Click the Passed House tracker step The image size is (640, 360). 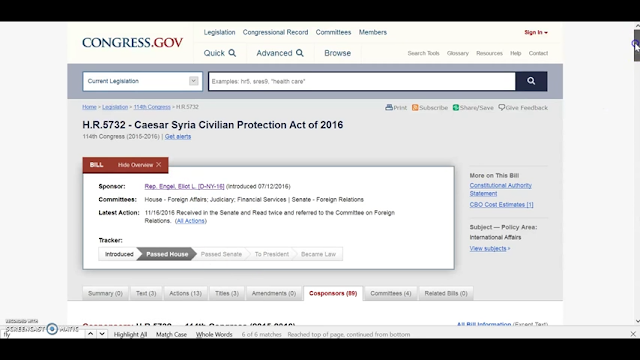tap(167, 254)
